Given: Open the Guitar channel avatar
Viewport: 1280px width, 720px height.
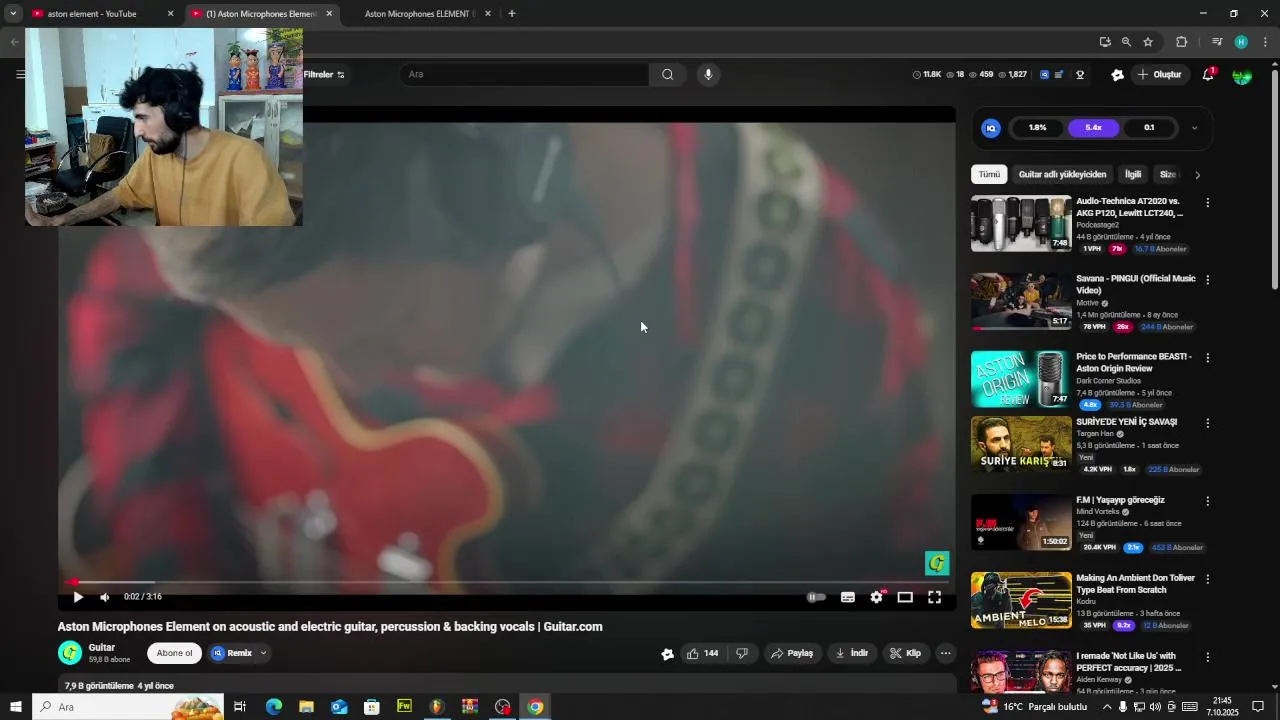Looking at the screenshot, I should tap(70, 653).
